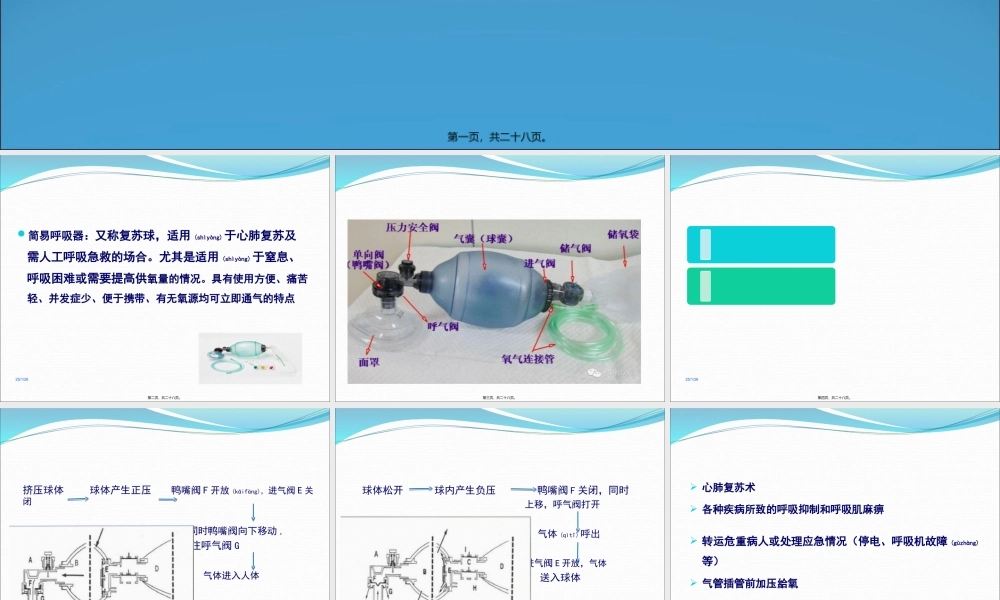Select the 氧气连接管 label below the tubing
Image resolution: width=1000 pixels, height=600 pixels.
click(x=528, y=359)
